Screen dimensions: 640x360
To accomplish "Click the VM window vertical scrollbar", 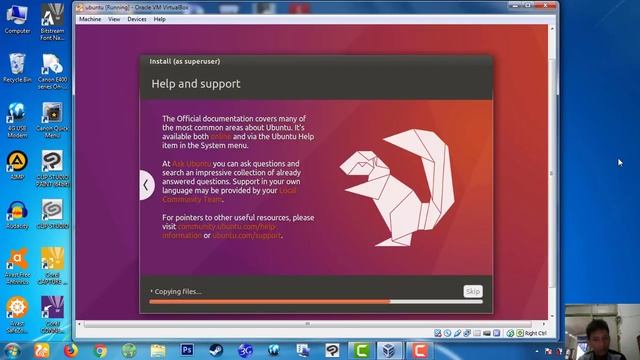I will coord(552,173).
